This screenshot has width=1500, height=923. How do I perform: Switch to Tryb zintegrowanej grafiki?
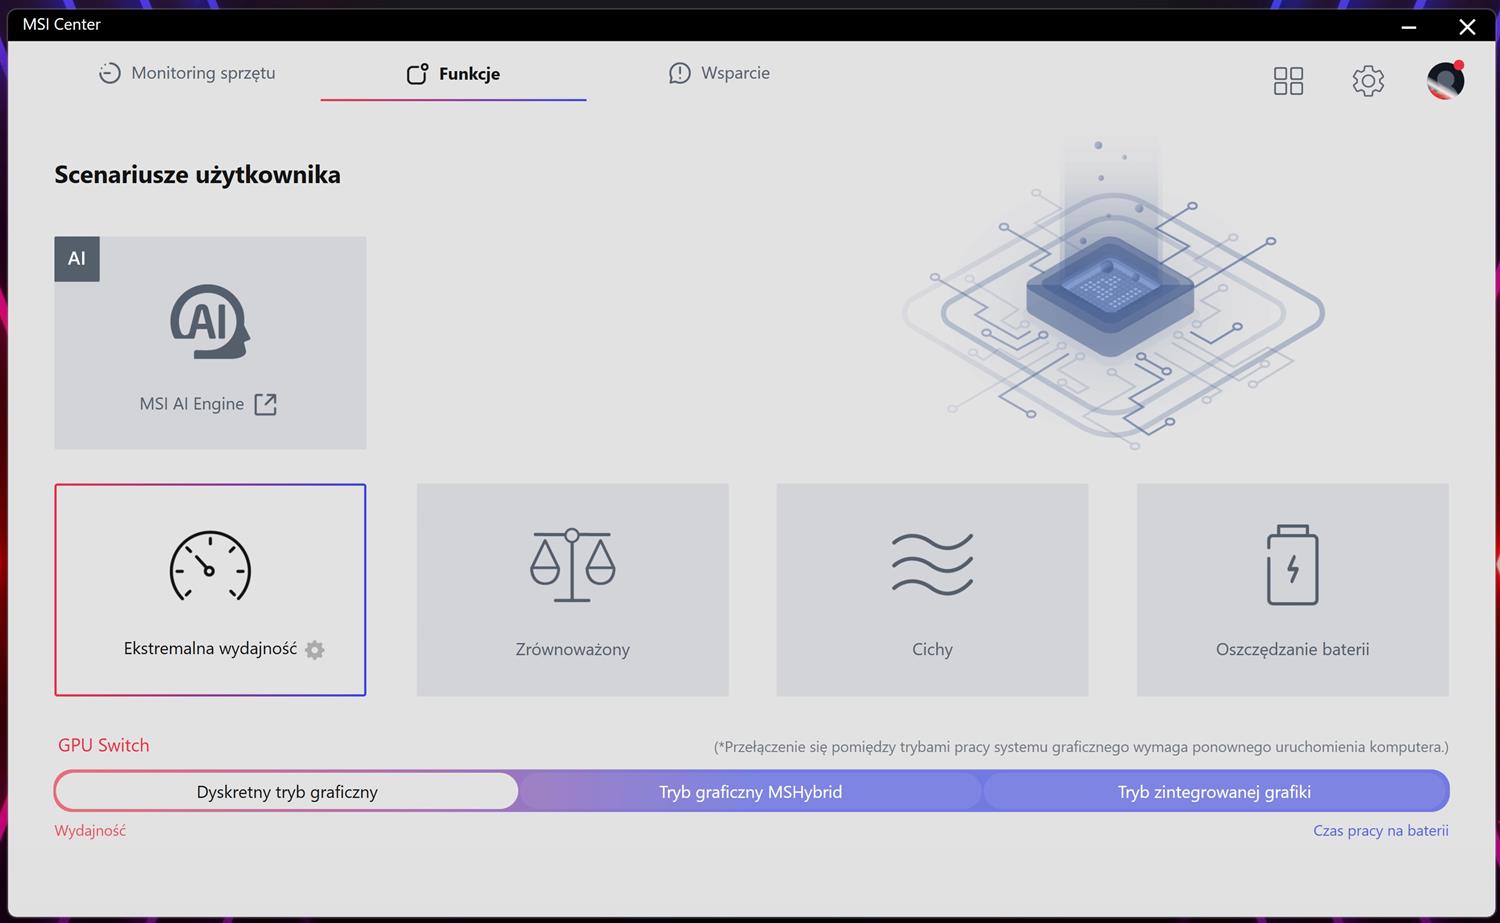point(1214,792)
